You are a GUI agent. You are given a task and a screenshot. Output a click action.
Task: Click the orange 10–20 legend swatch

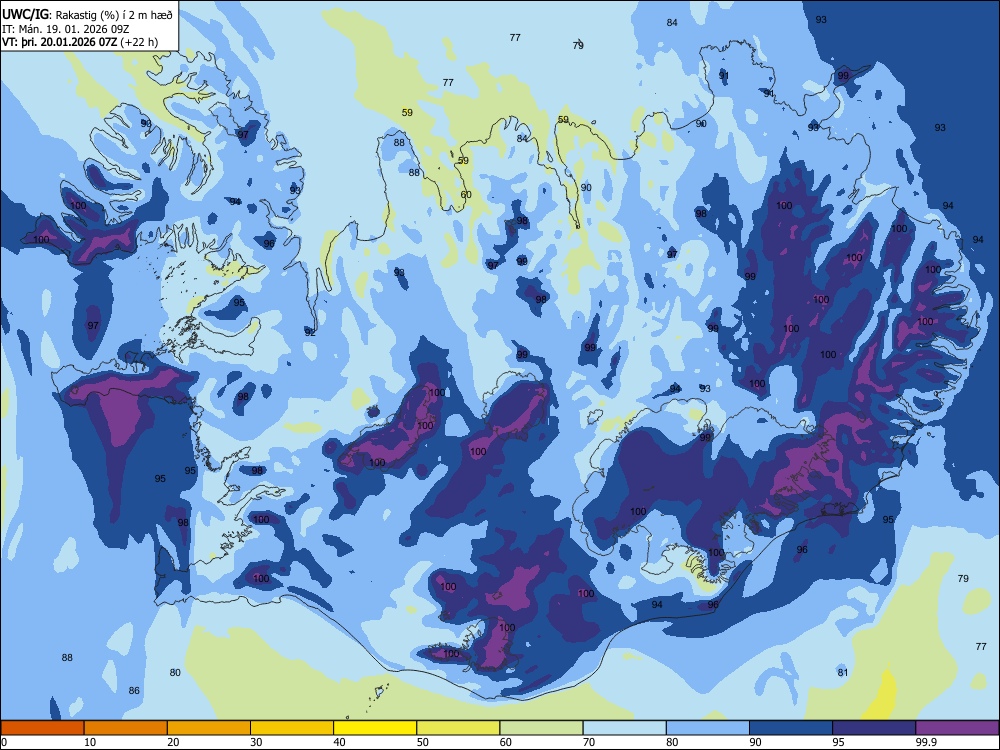[x=126, y=728]
